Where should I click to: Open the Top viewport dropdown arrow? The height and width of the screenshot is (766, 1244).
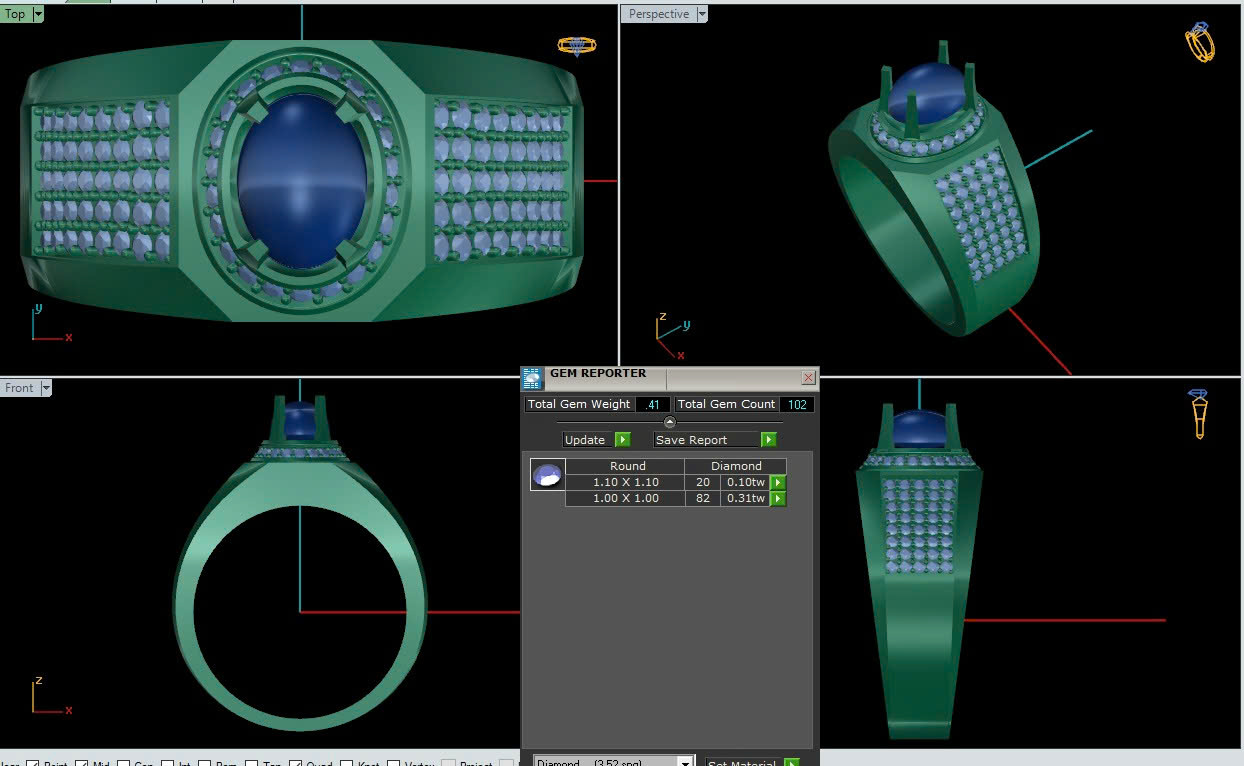pyautogui.click(x=38, y=14)
